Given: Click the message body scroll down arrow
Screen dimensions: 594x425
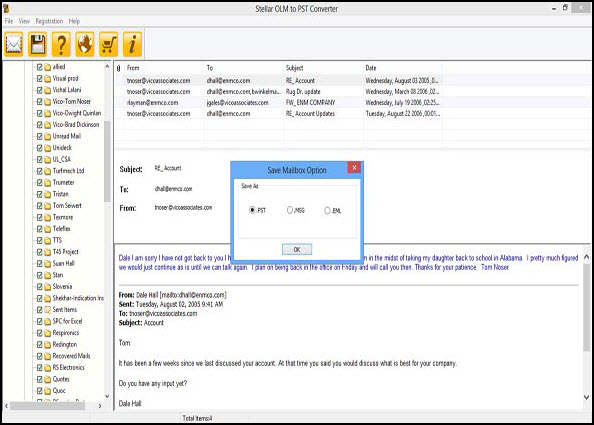Looking at the screenshot, I should pyautogui.click(x=586, y=397).
